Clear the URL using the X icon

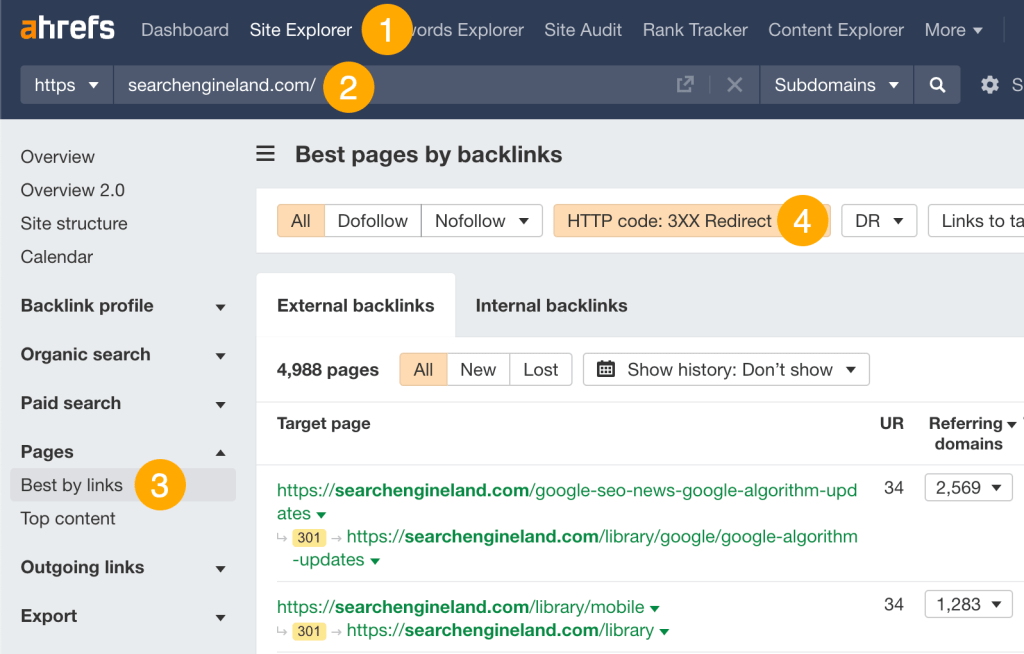click(x=734, y=84)
